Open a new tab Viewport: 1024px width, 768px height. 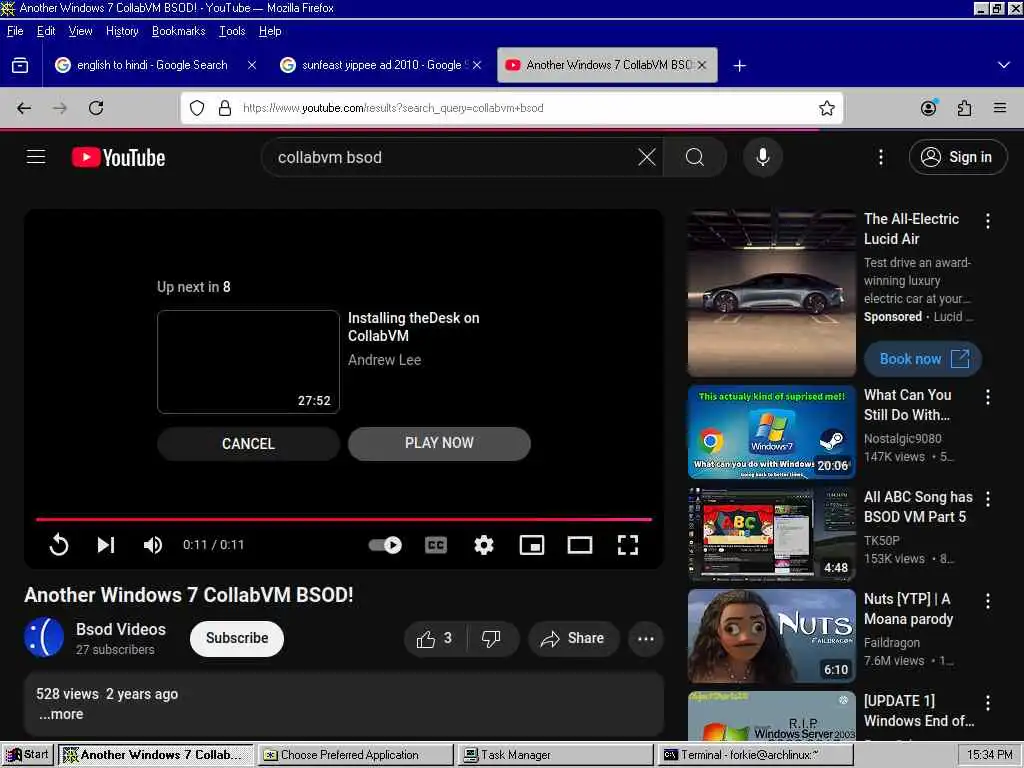coord(739,65)
